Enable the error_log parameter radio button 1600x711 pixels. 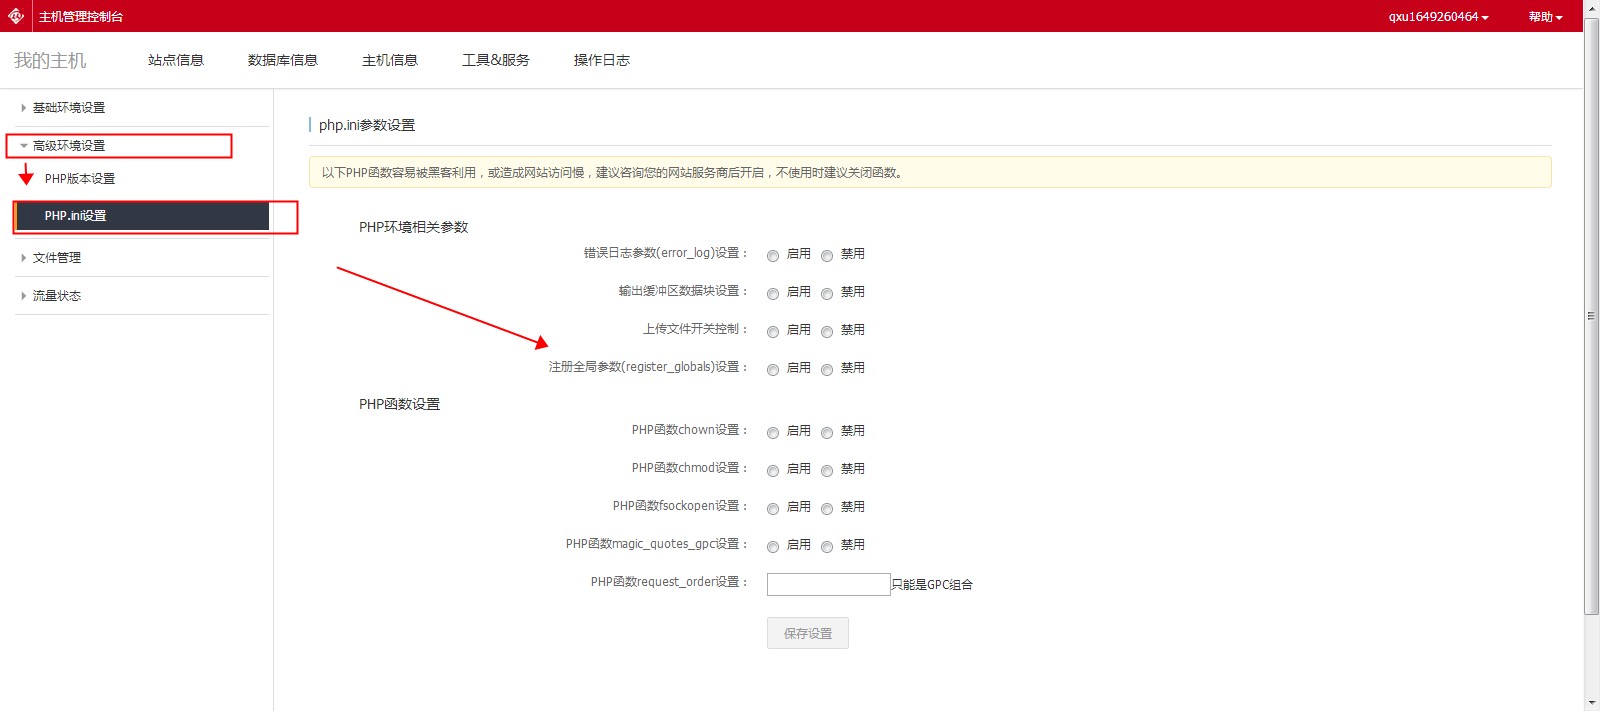point(773,256)
